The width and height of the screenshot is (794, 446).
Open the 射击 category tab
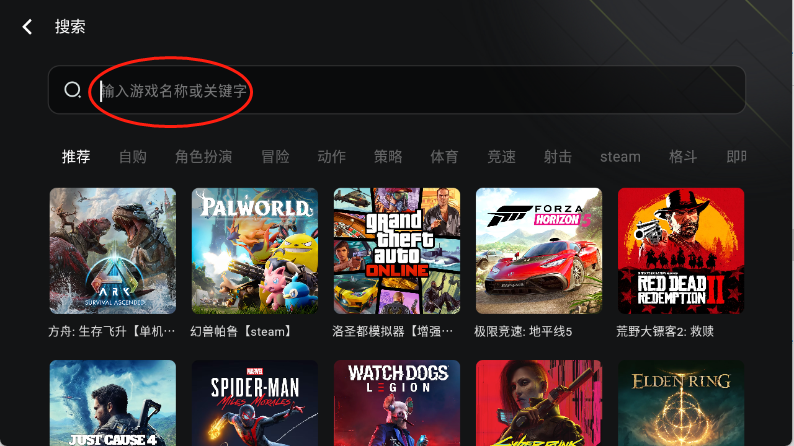coord(558,156)
